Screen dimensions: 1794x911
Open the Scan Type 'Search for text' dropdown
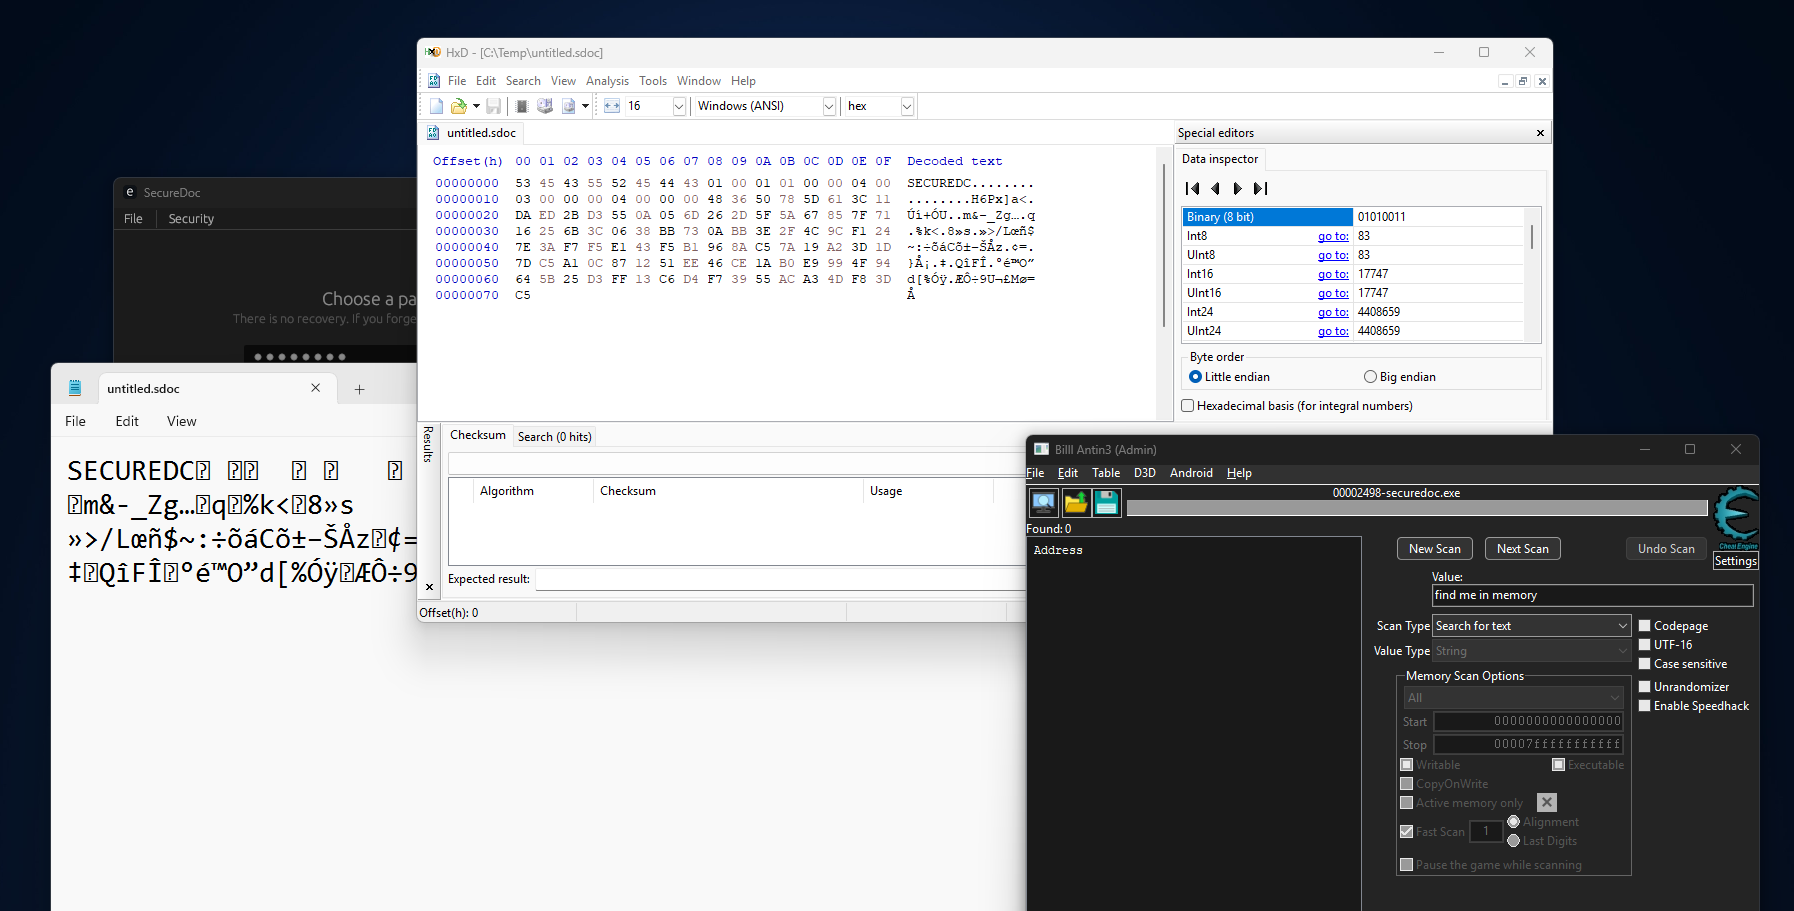coord(1532,626)
